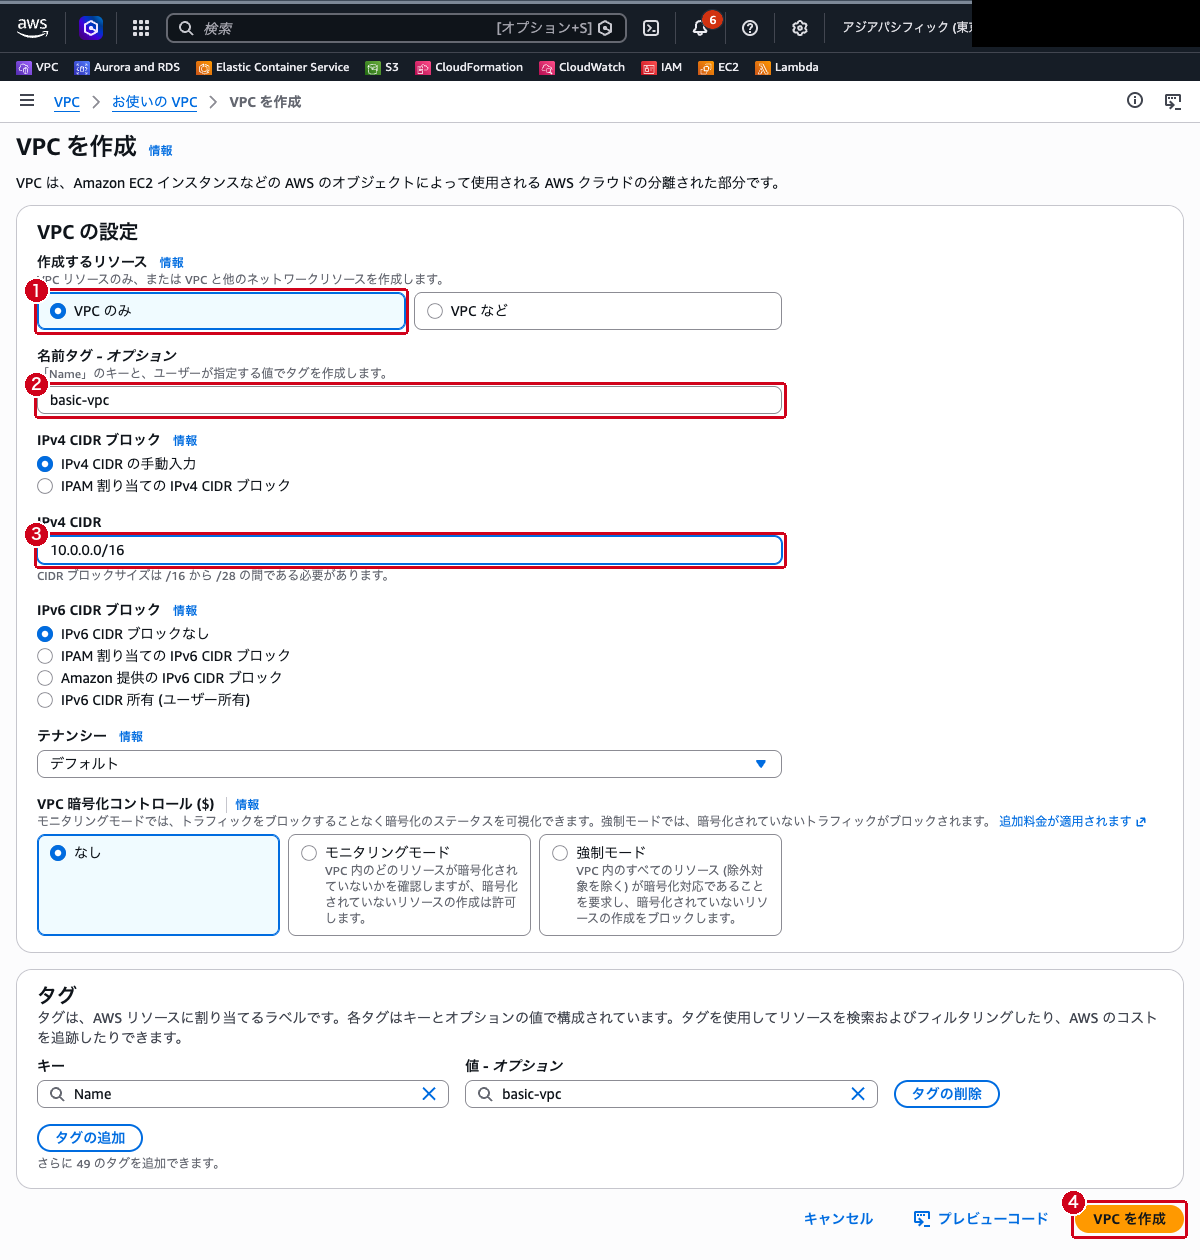Viewport: 1200px width, 1260px height.
Task: Toggle the hamburger side navigation menu
Action: [27, 101]
